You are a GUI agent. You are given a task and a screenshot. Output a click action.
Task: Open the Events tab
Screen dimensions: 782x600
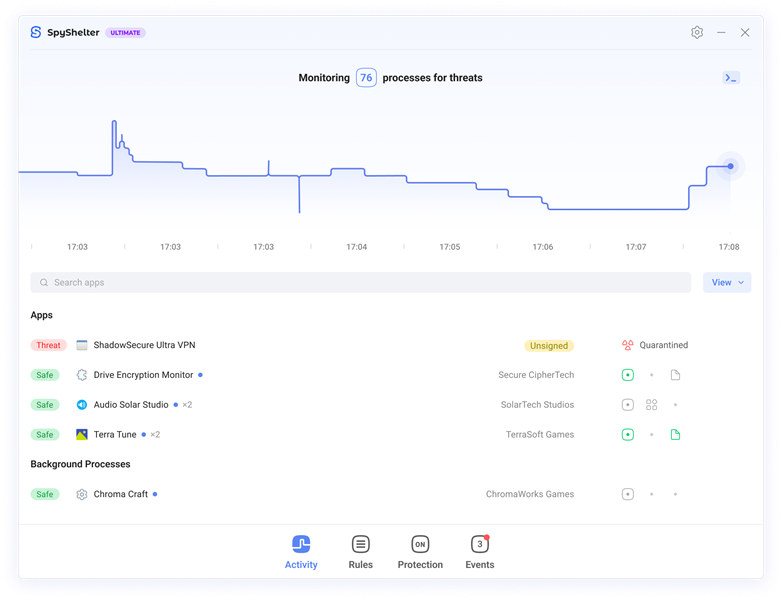coord(479,552)
